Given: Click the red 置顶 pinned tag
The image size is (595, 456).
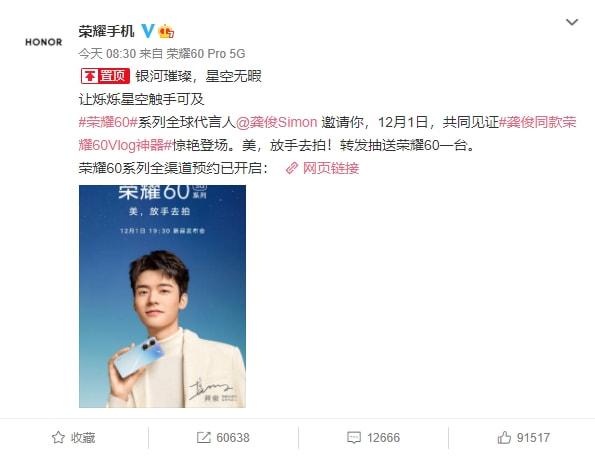Looking at the screenshot, I should tap(105, 76).
